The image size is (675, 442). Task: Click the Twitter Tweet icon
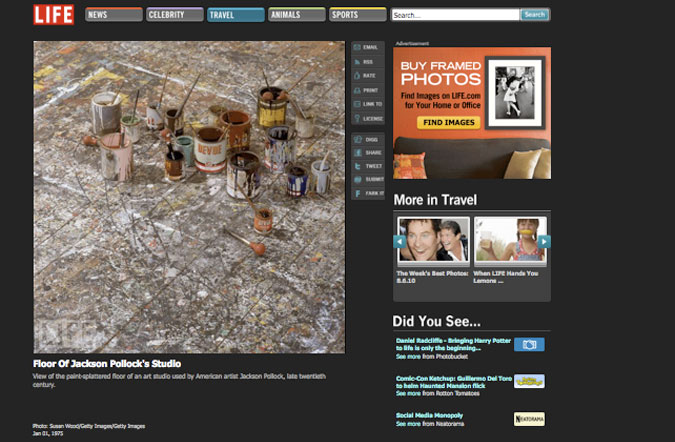357,166
